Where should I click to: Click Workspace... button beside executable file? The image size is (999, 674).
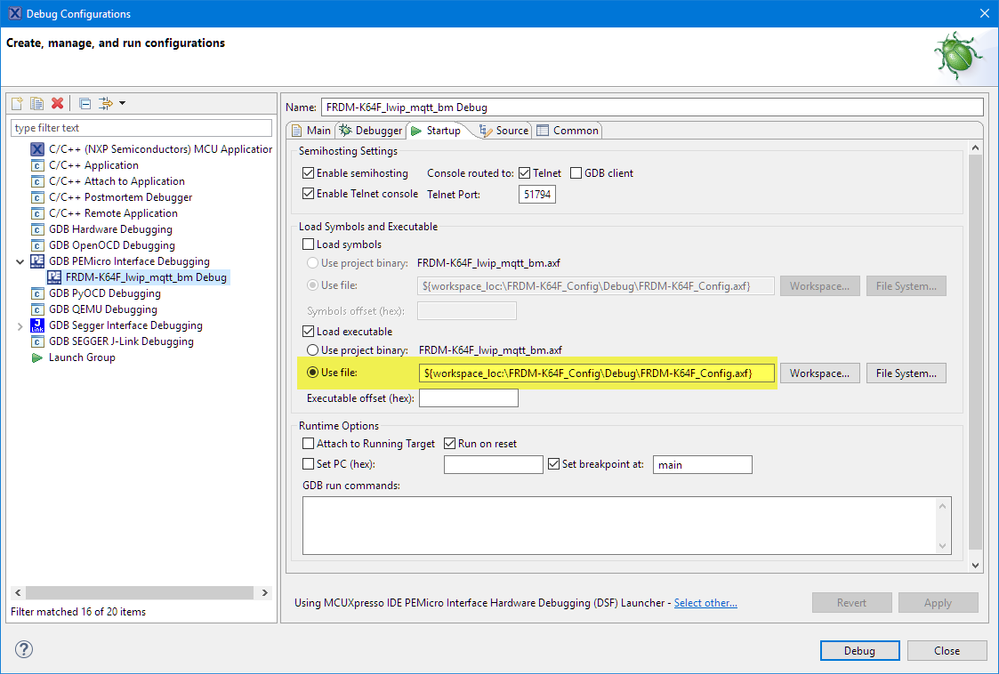click(x=819, y=373)
